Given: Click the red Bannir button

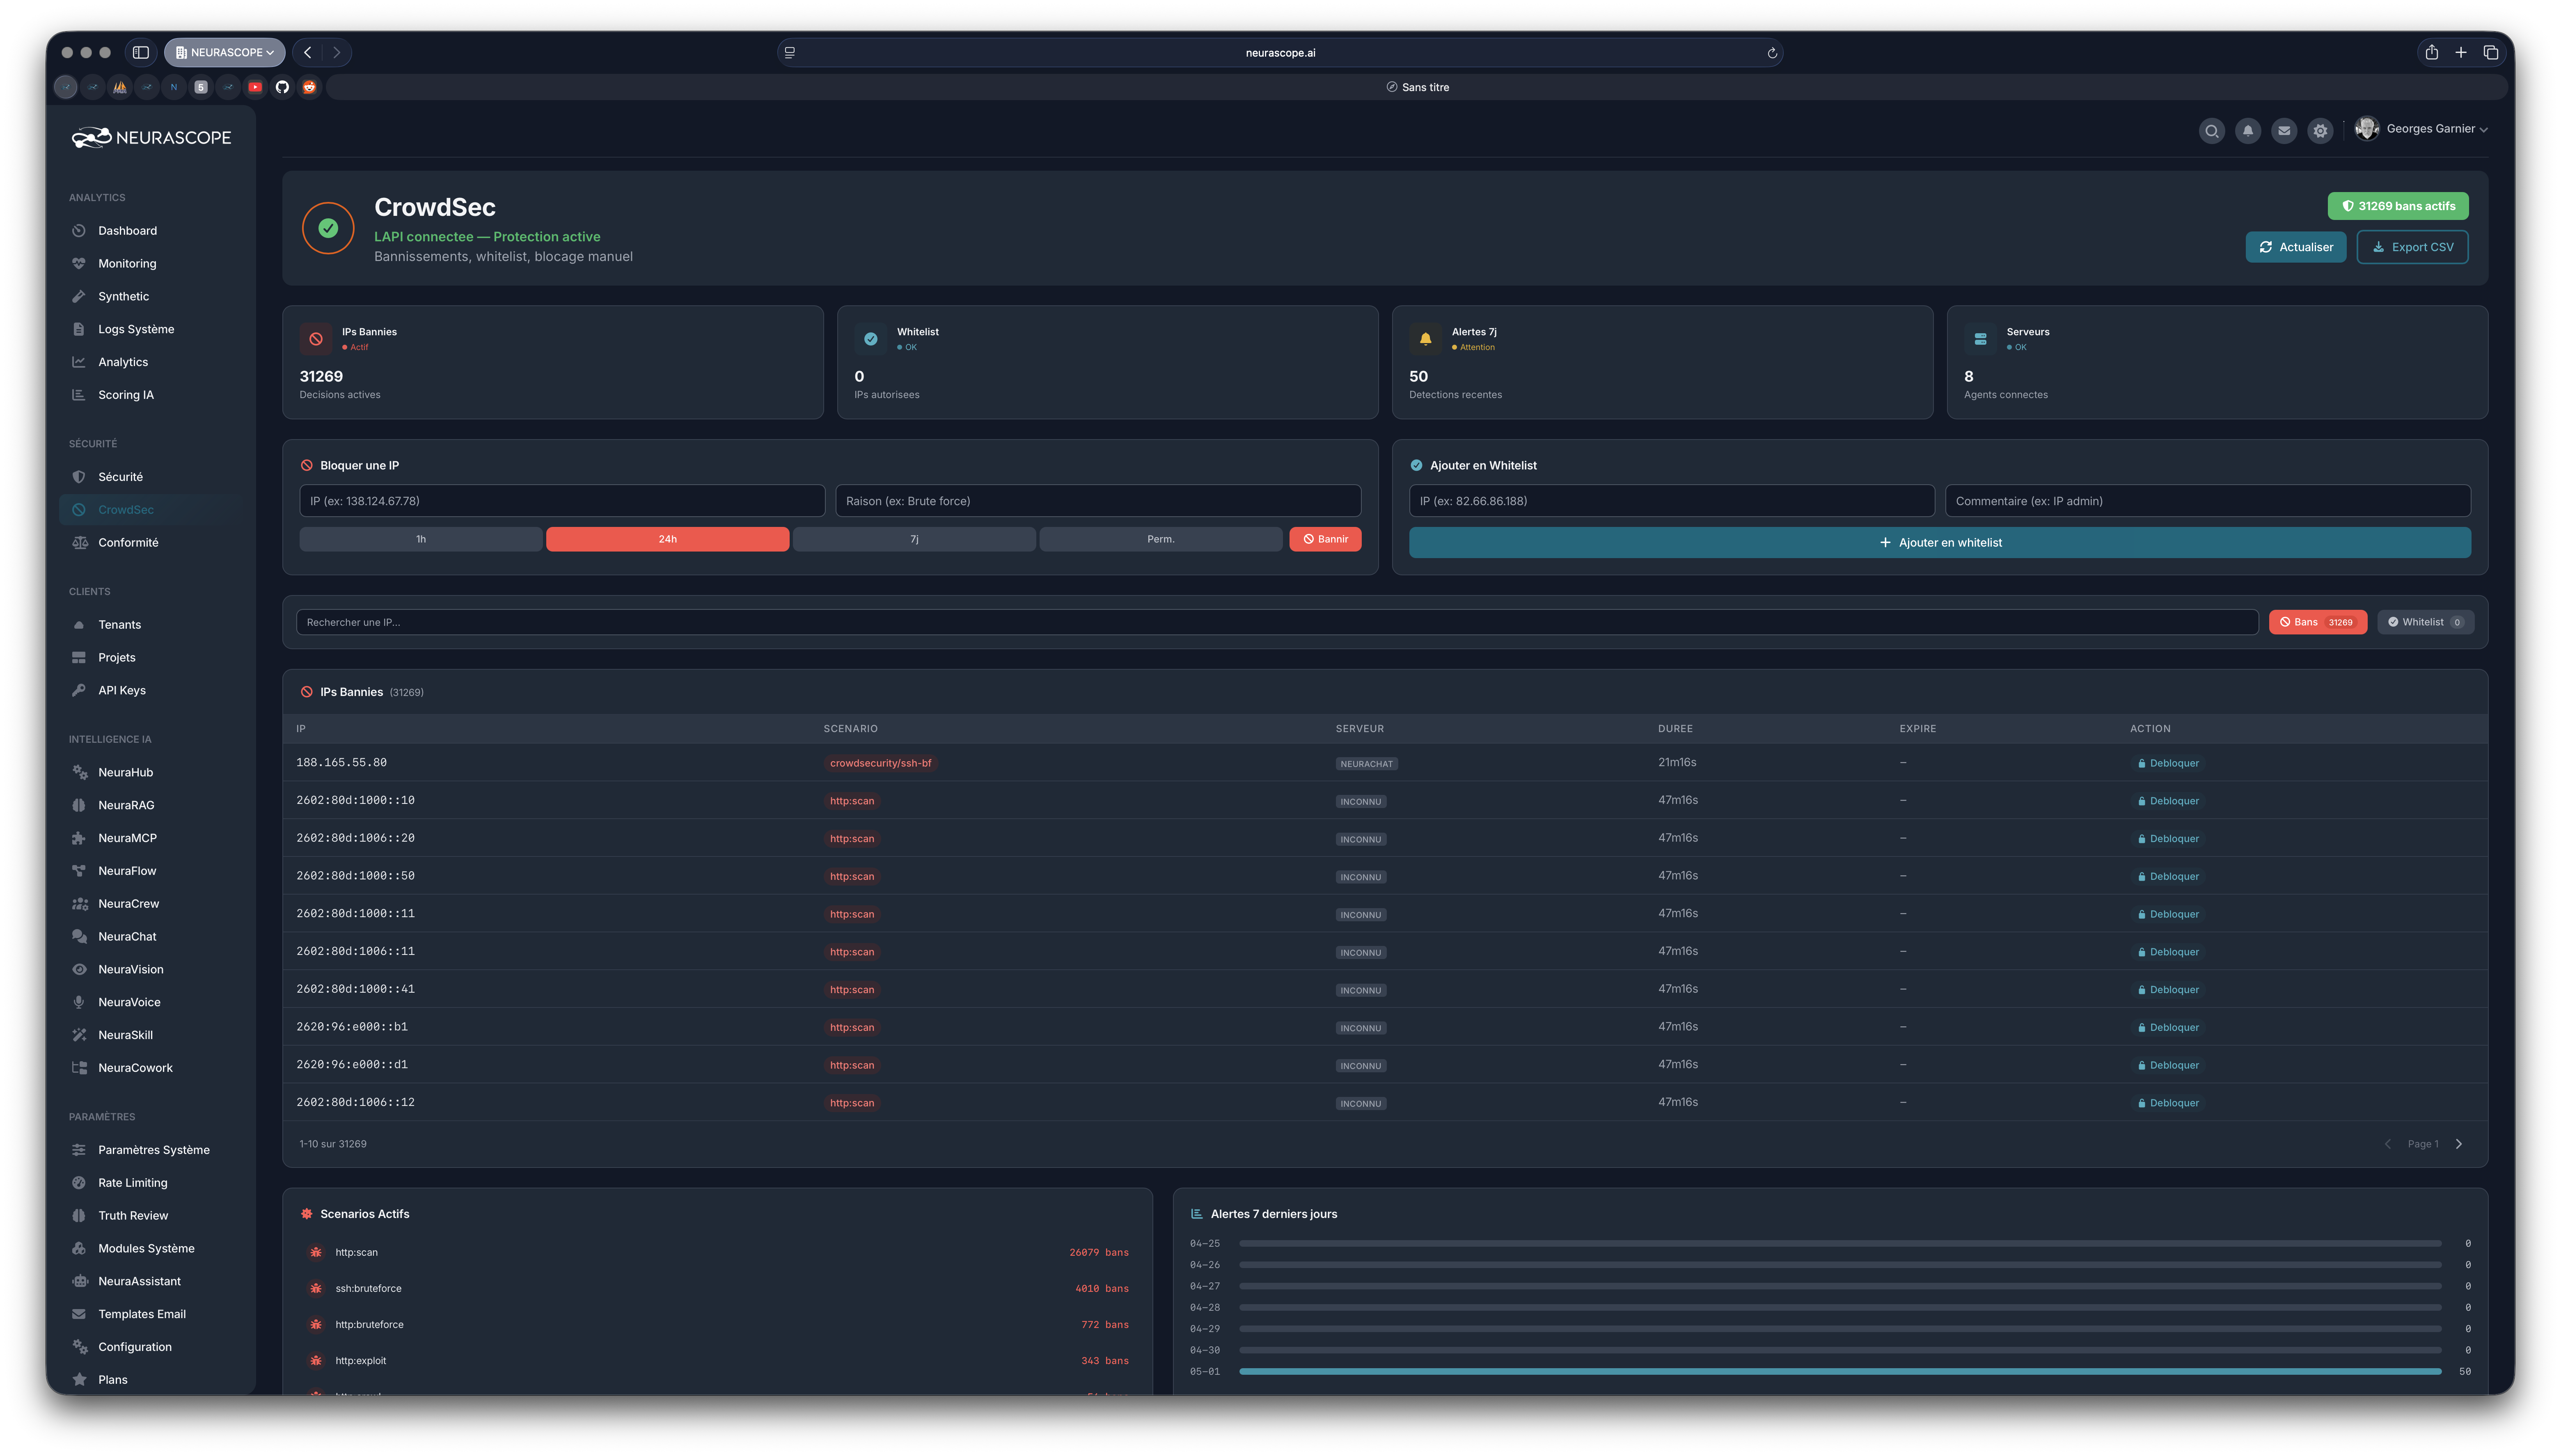Looking at the screenshot, I should tap(1325, 539).
